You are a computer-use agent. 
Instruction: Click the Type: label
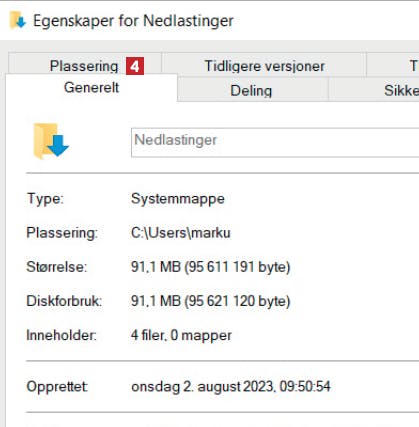45,199
